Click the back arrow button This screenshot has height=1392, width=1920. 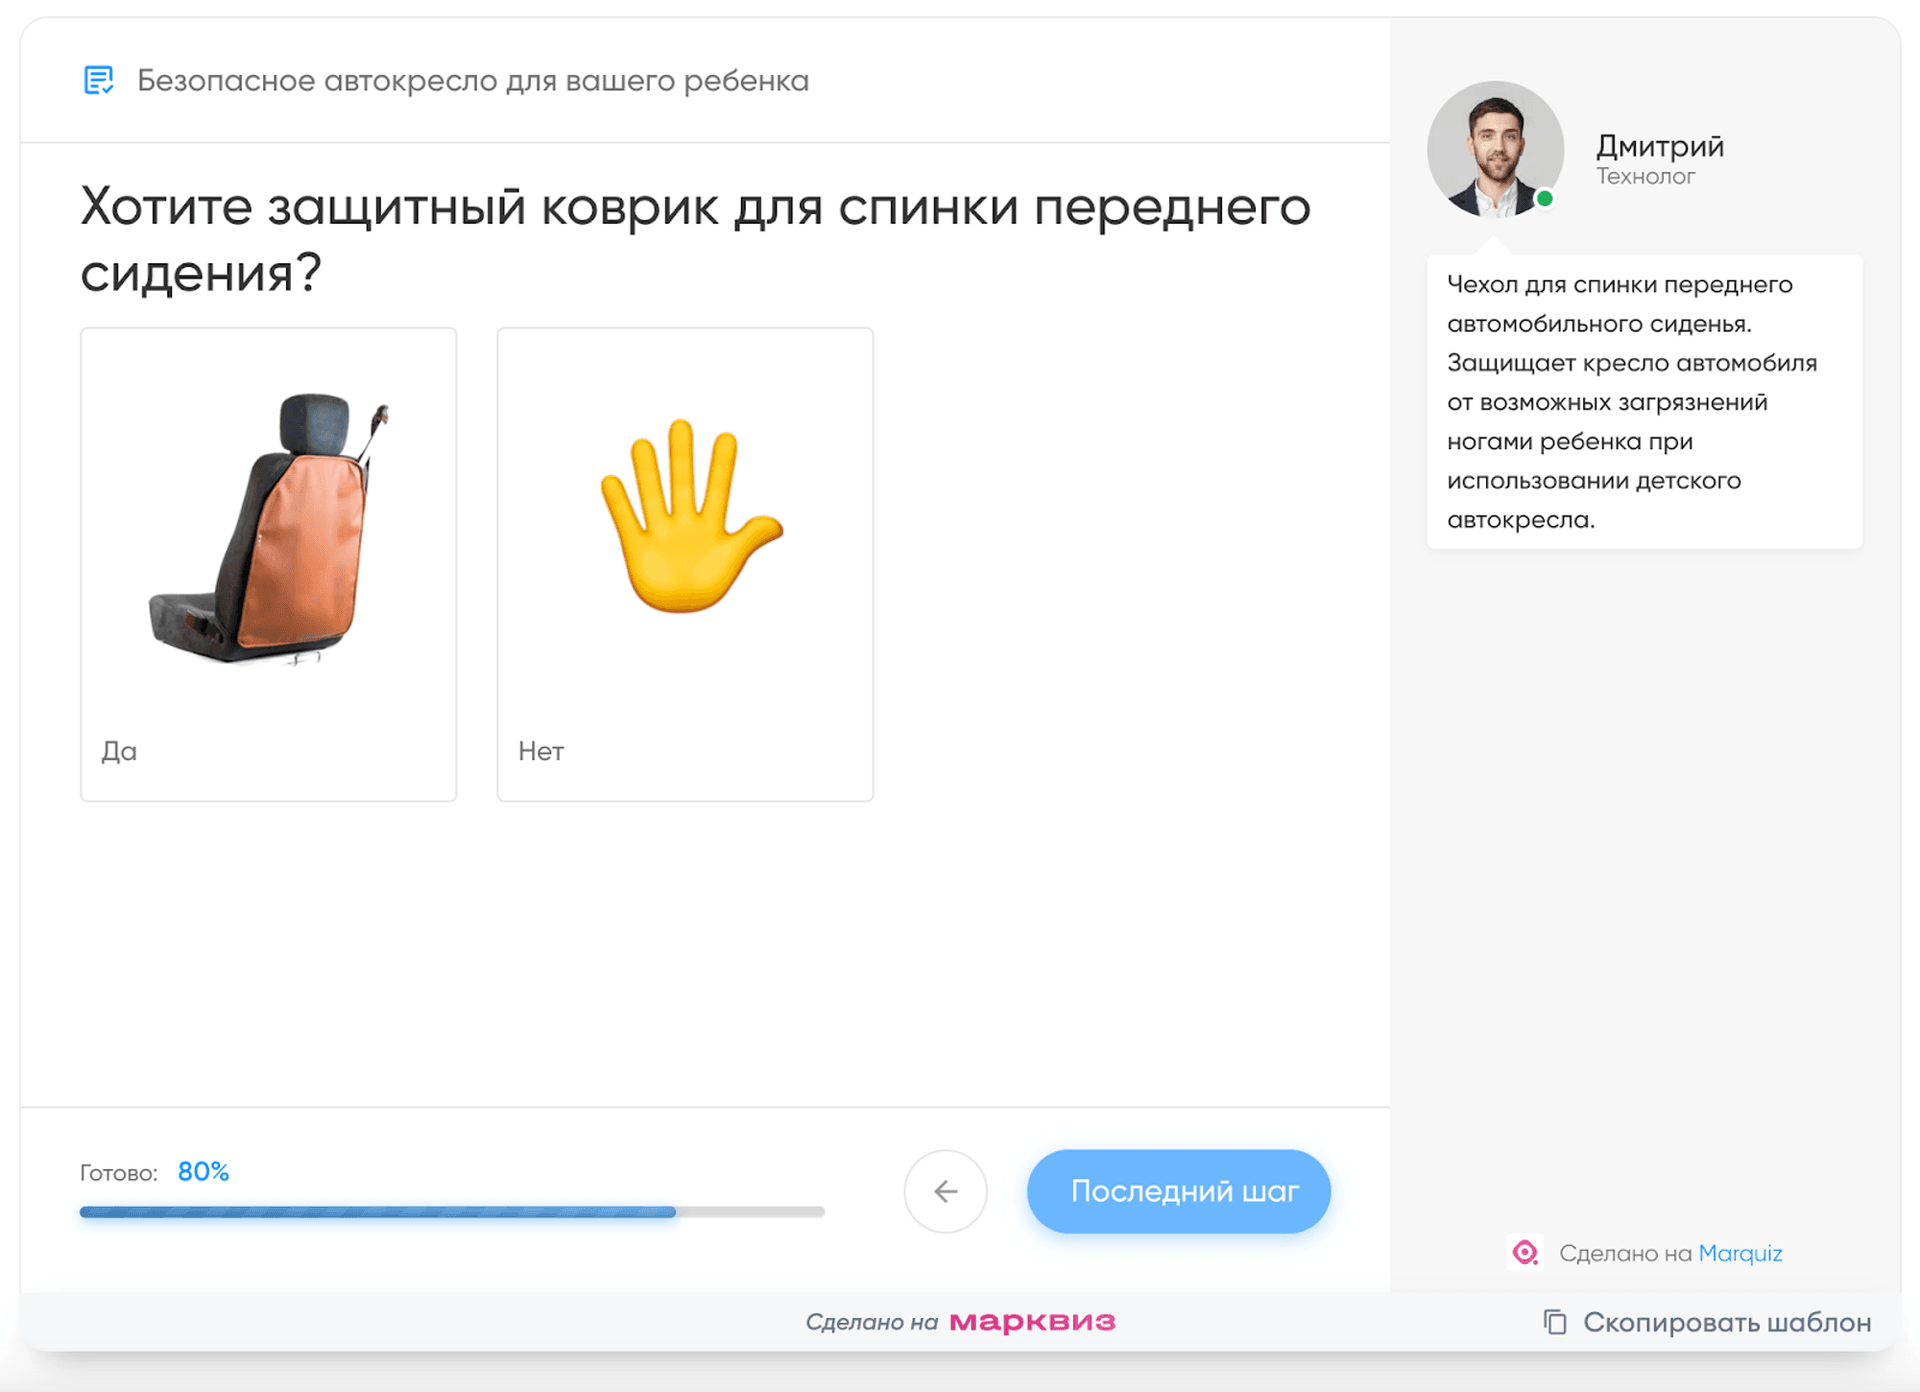(945, 1191)
